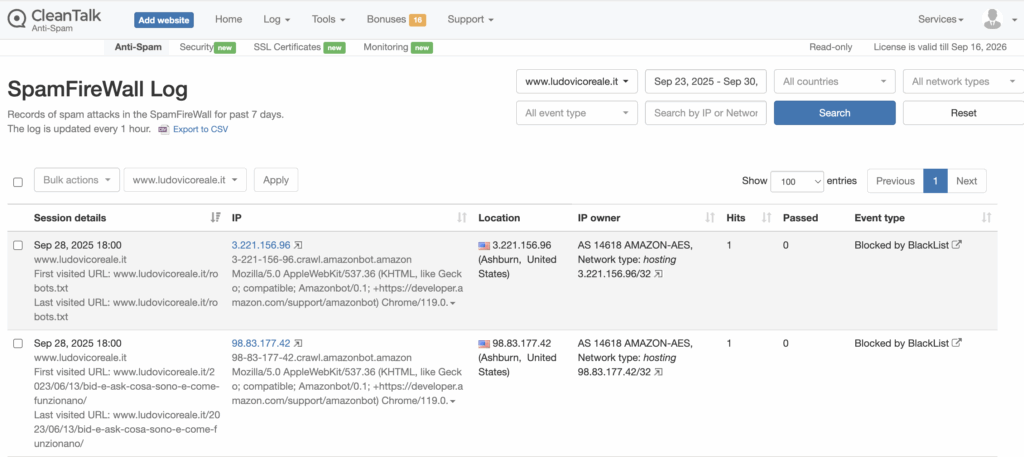Sort by Session details column icon

point(216,218)
